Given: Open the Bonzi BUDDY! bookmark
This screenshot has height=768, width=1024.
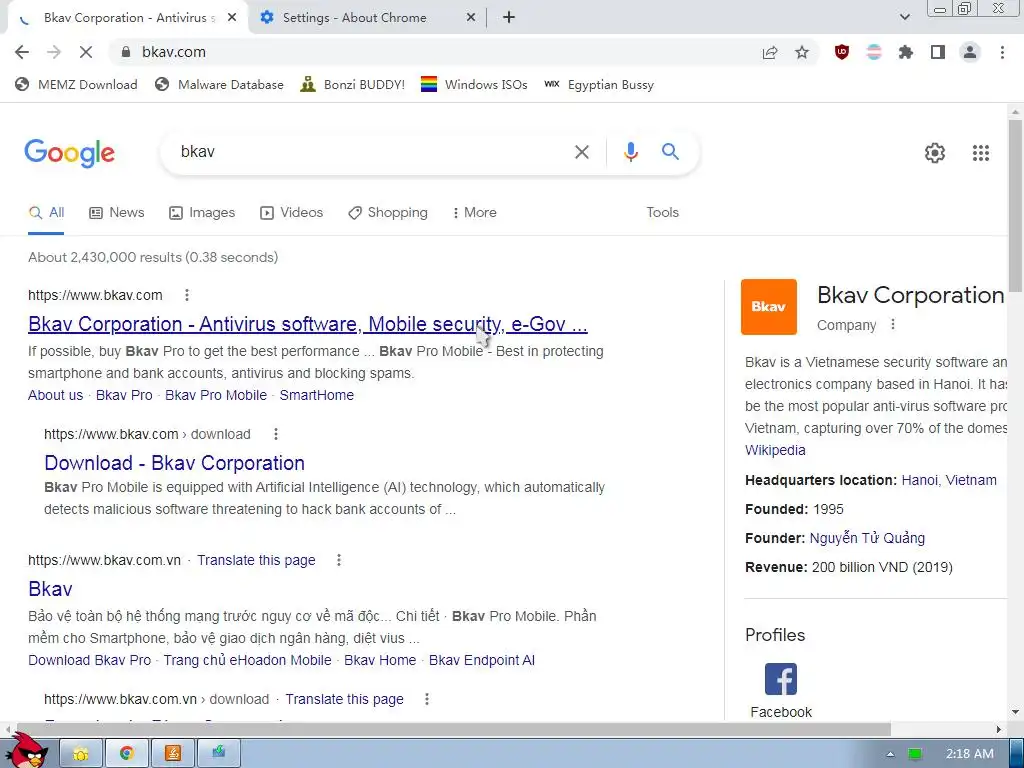Looking at the screenshot, I should coord(353,85).
